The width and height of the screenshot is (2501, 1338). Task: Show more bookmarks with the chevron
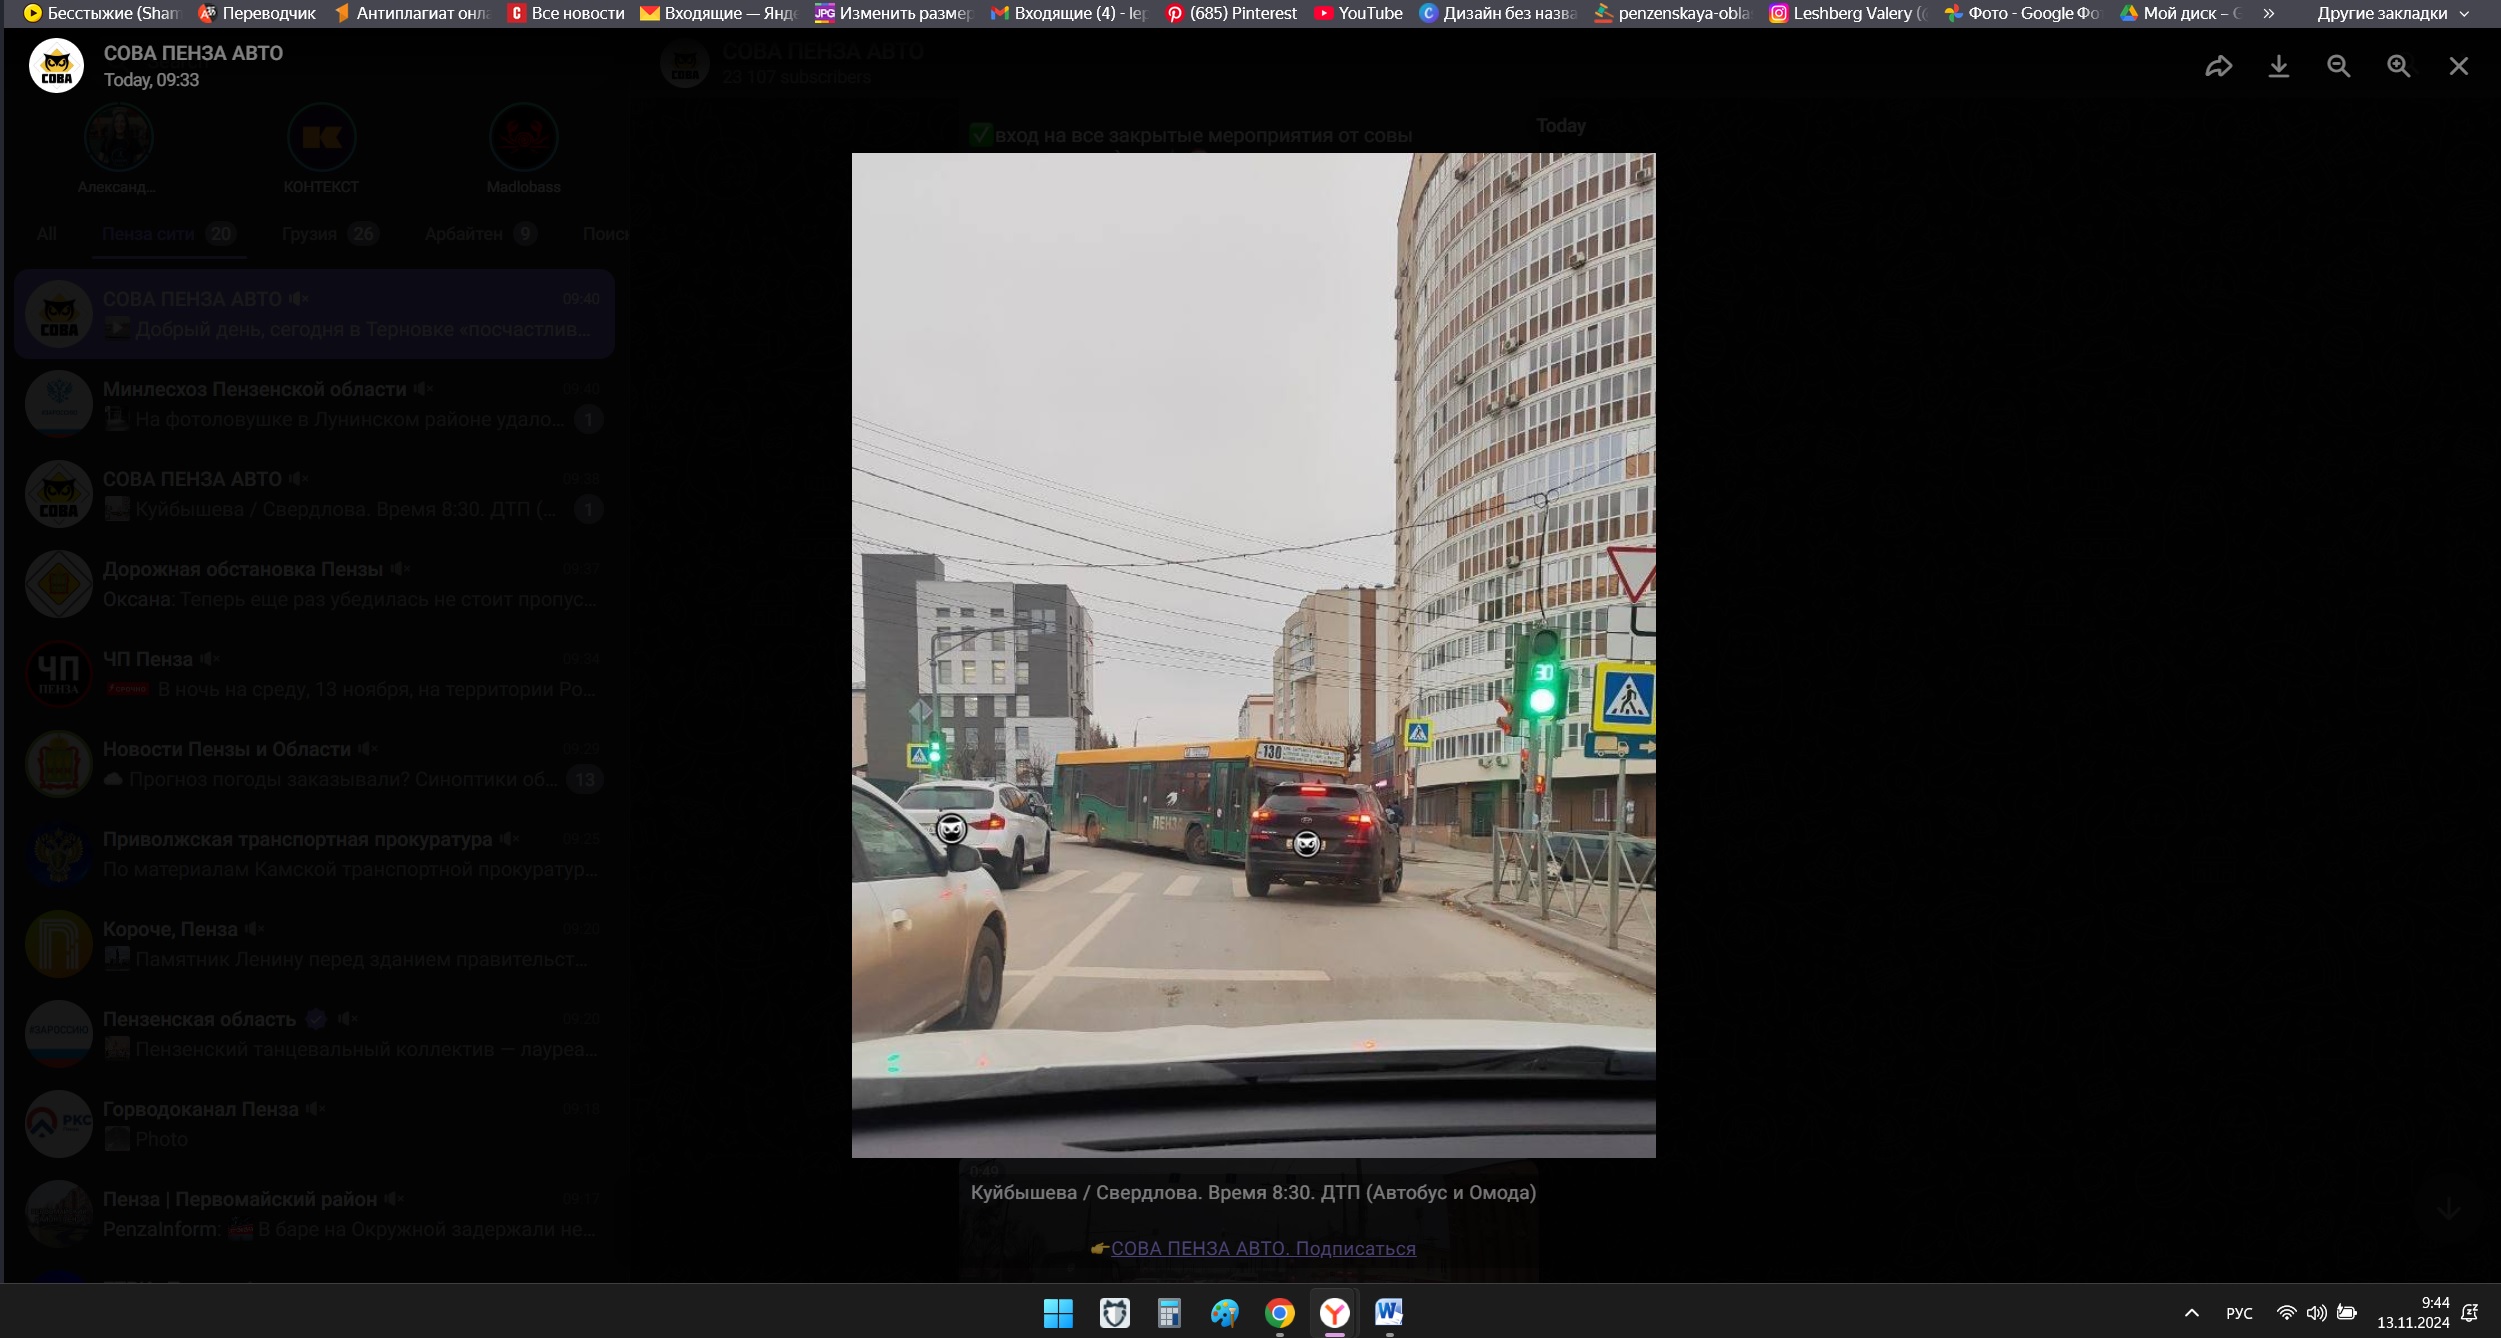point(2269,13)
